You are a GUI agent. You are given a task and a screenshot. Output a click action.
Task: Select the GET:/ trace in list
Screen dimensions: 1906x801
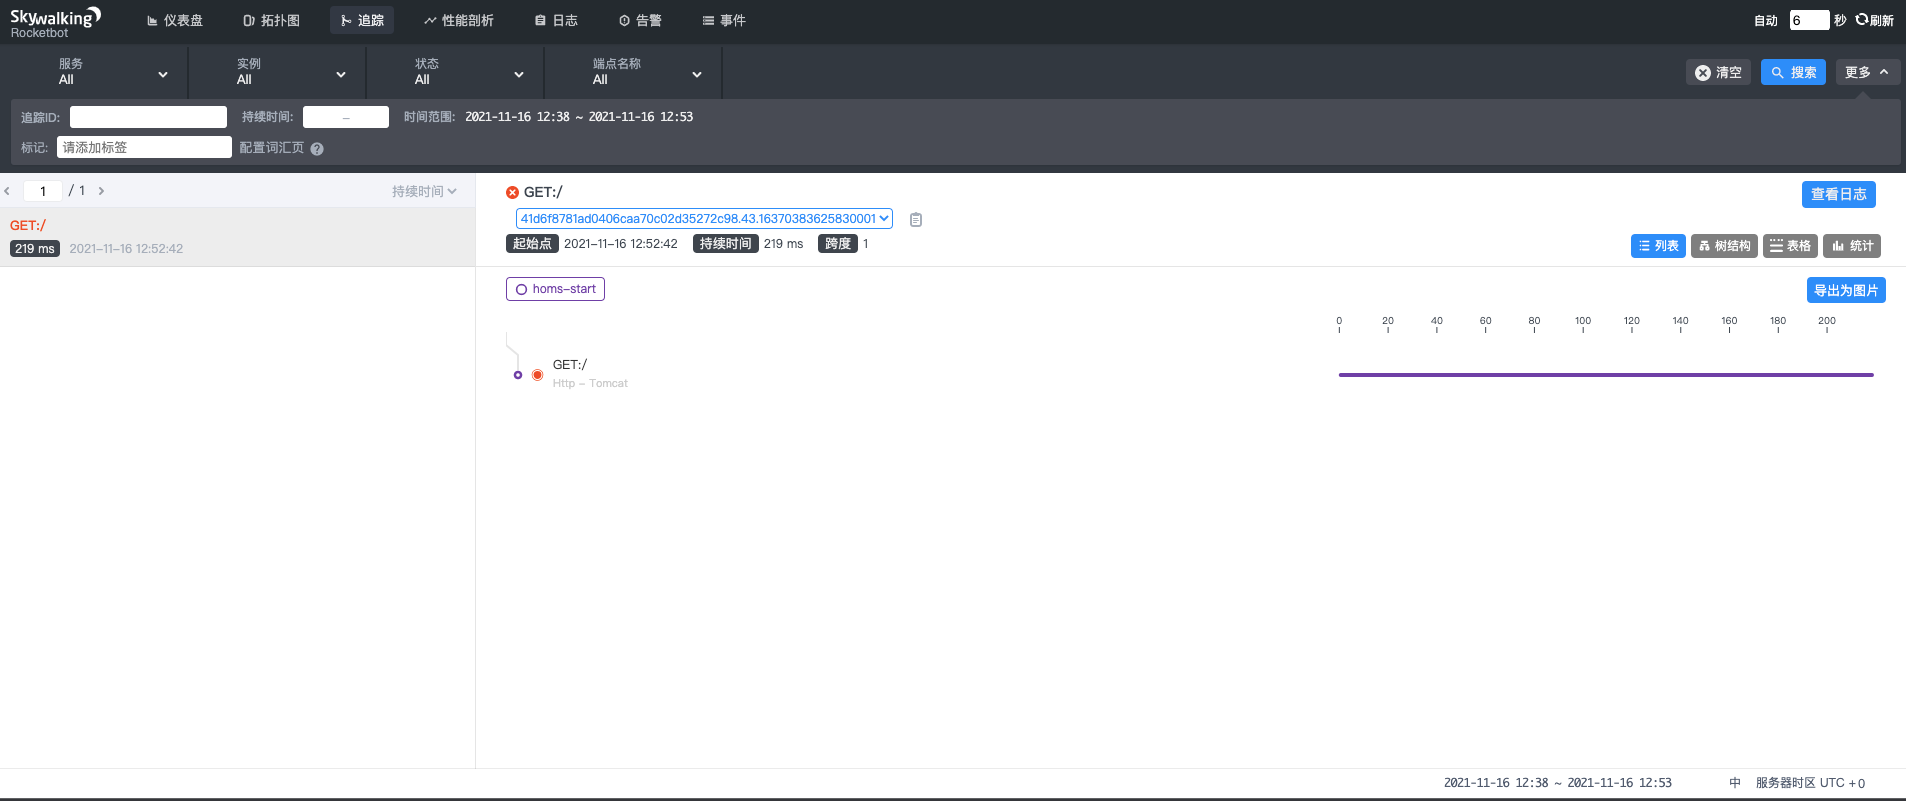point(237,237)
